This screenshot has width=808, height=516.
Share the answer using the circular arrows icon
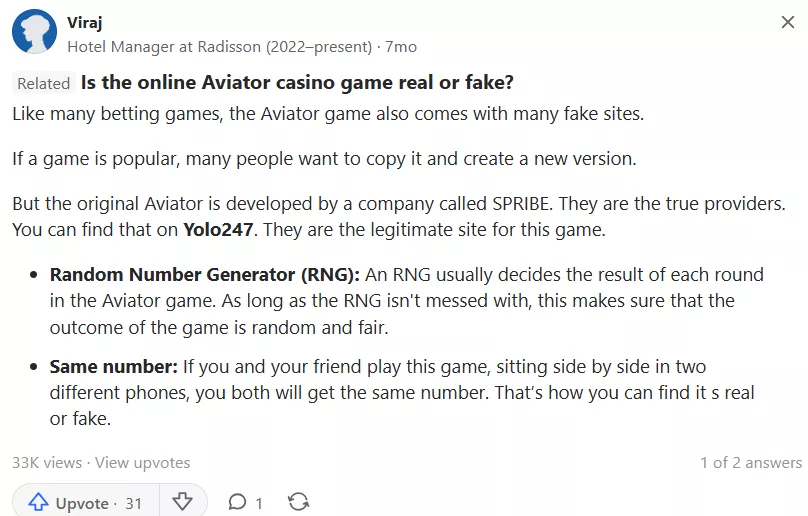coord(298,502)
